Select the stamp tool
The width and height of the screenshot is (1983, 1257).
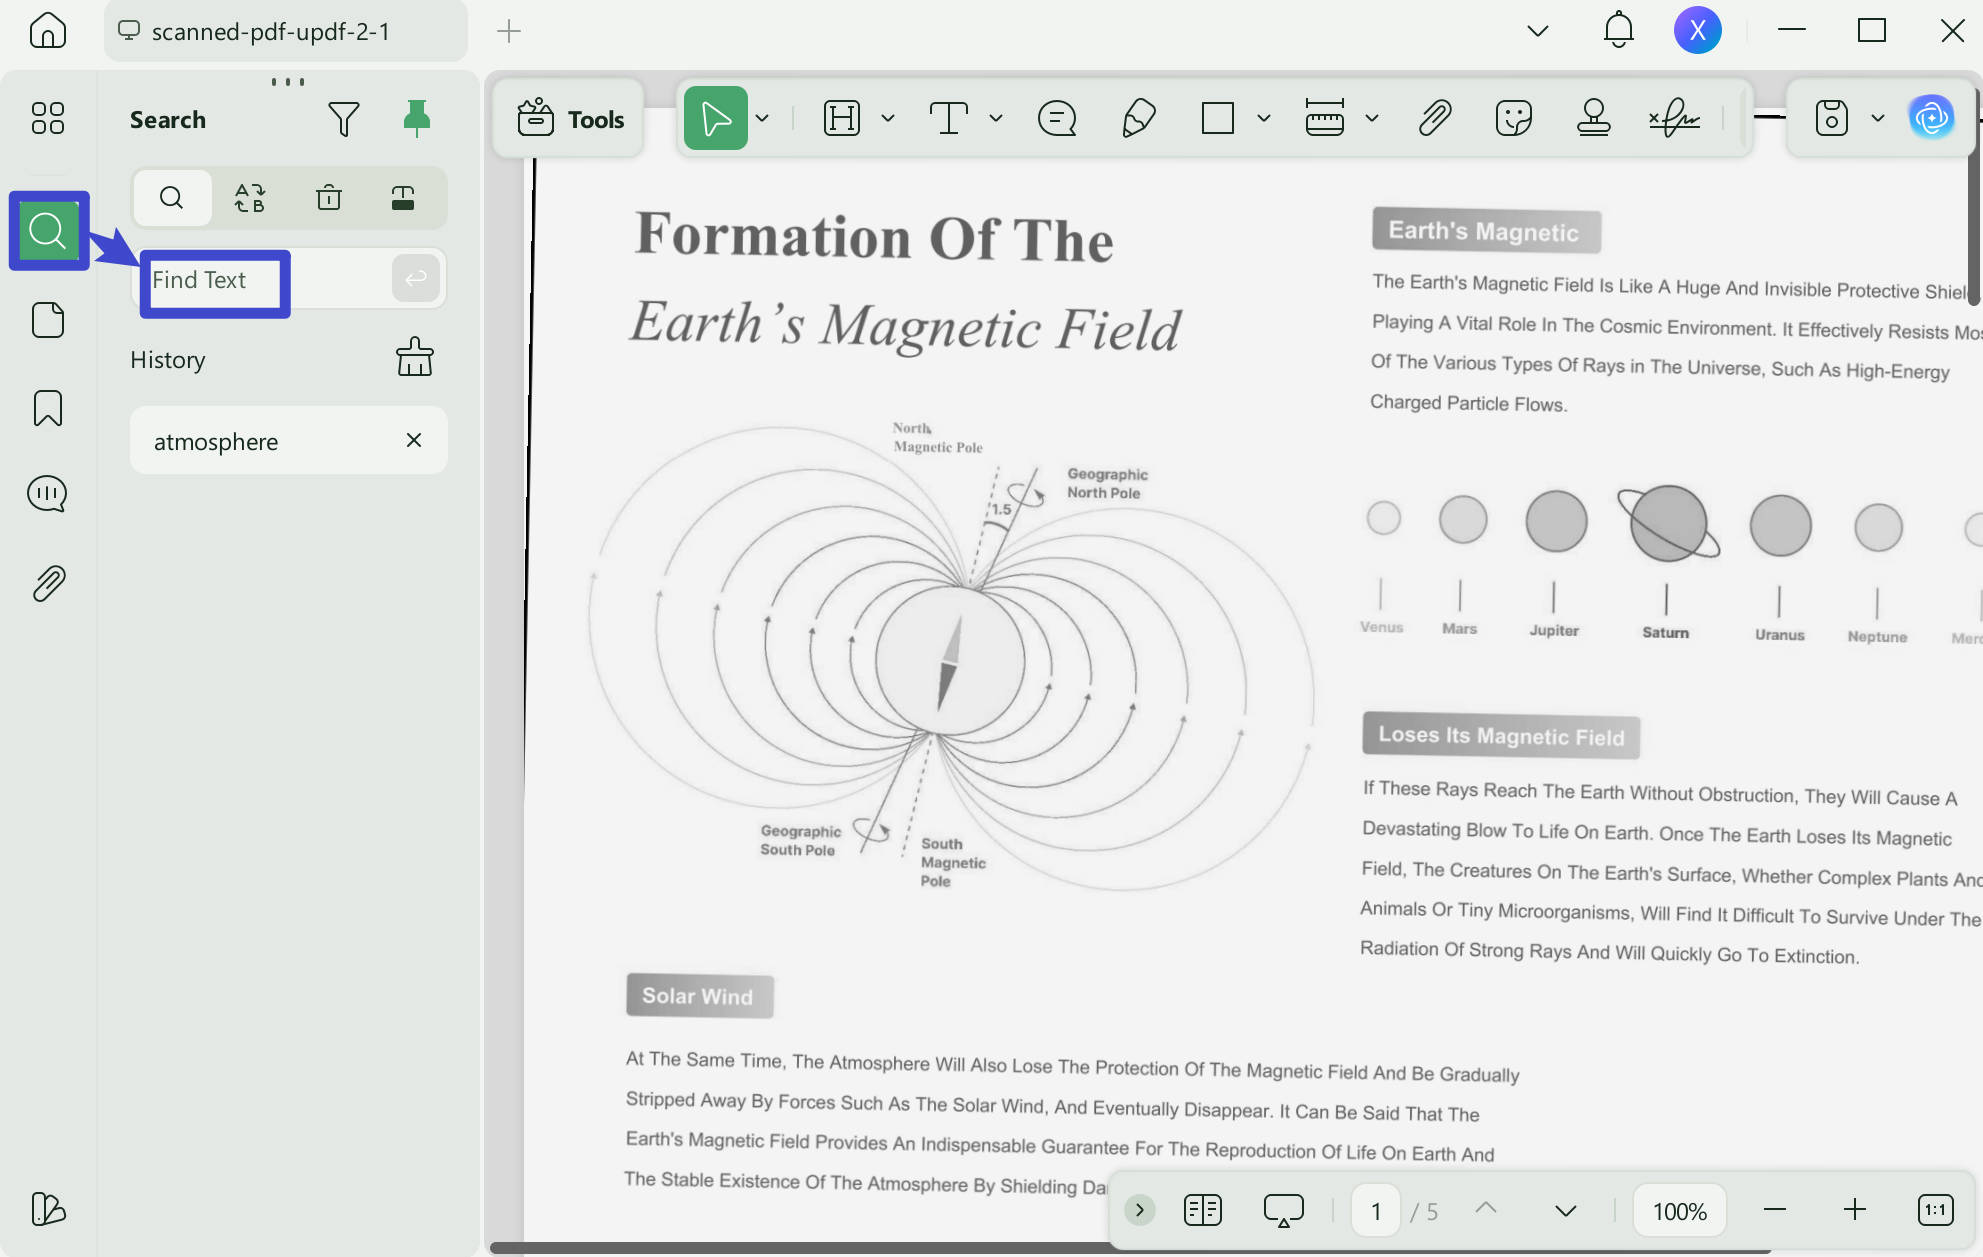point(1593,118)
